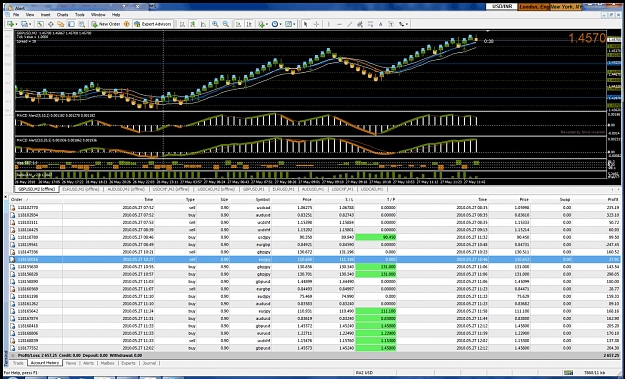
Task: Open the Experts tab in Terminal
Action: click(x=128, y=363)
